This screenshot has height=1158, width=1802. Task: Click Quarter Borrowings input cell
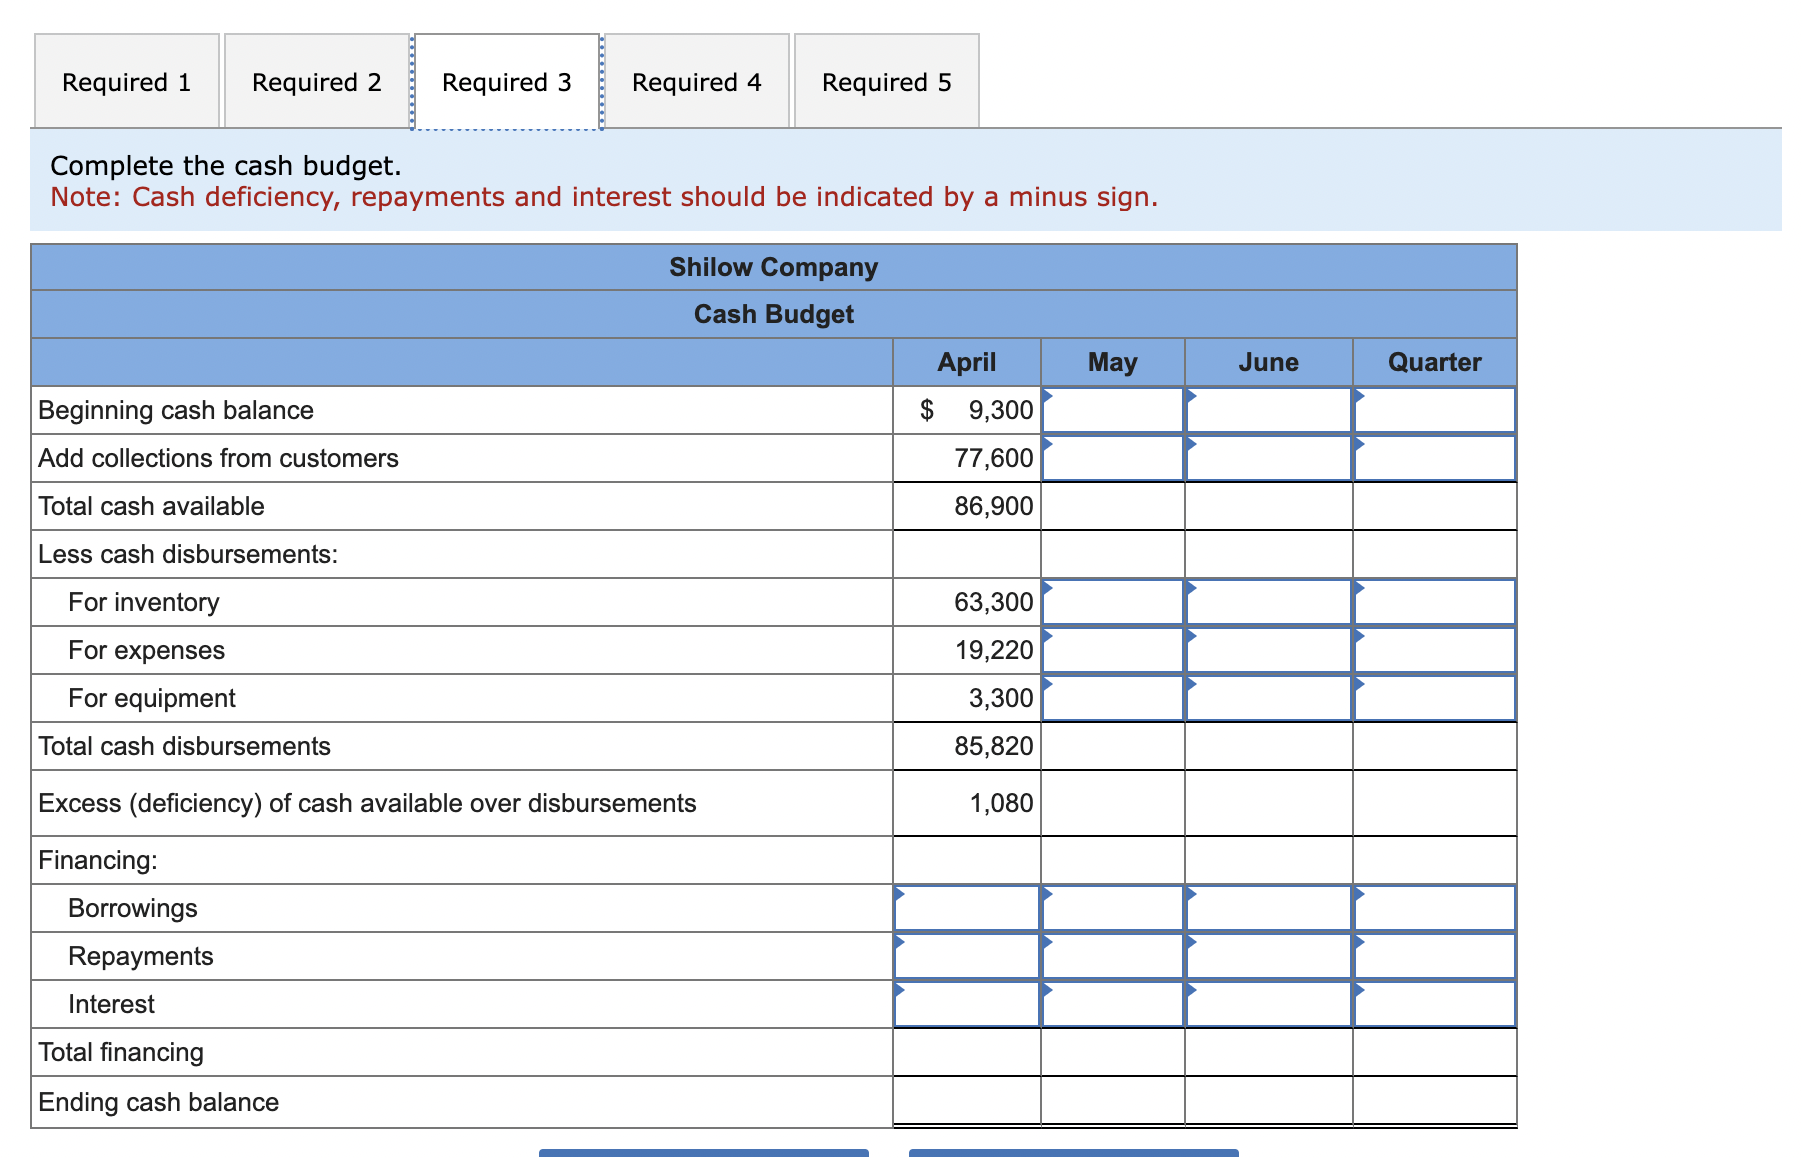point(1435,908)
